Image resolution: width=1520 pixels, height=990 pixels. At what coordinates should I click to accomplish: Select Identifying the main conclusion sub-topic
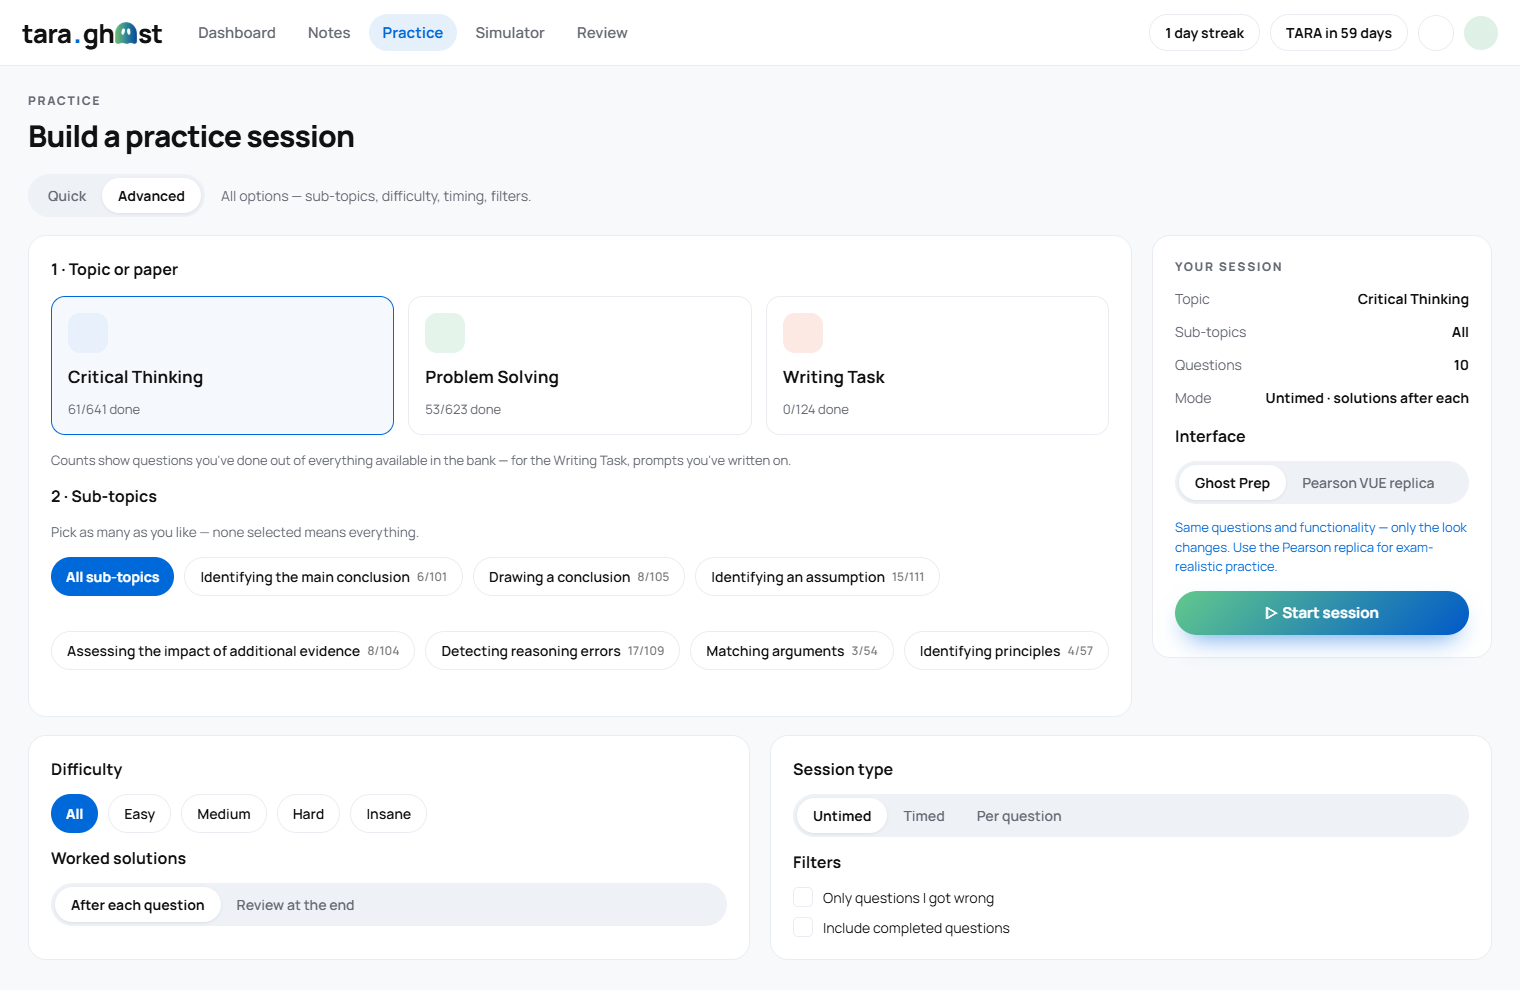point(323,577)
